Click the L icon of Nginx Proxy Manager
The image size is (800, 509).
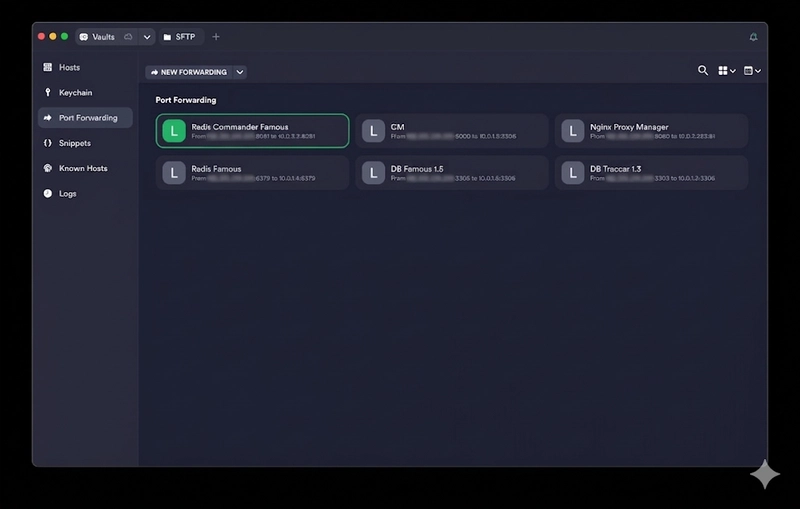[x=573, y=131]
